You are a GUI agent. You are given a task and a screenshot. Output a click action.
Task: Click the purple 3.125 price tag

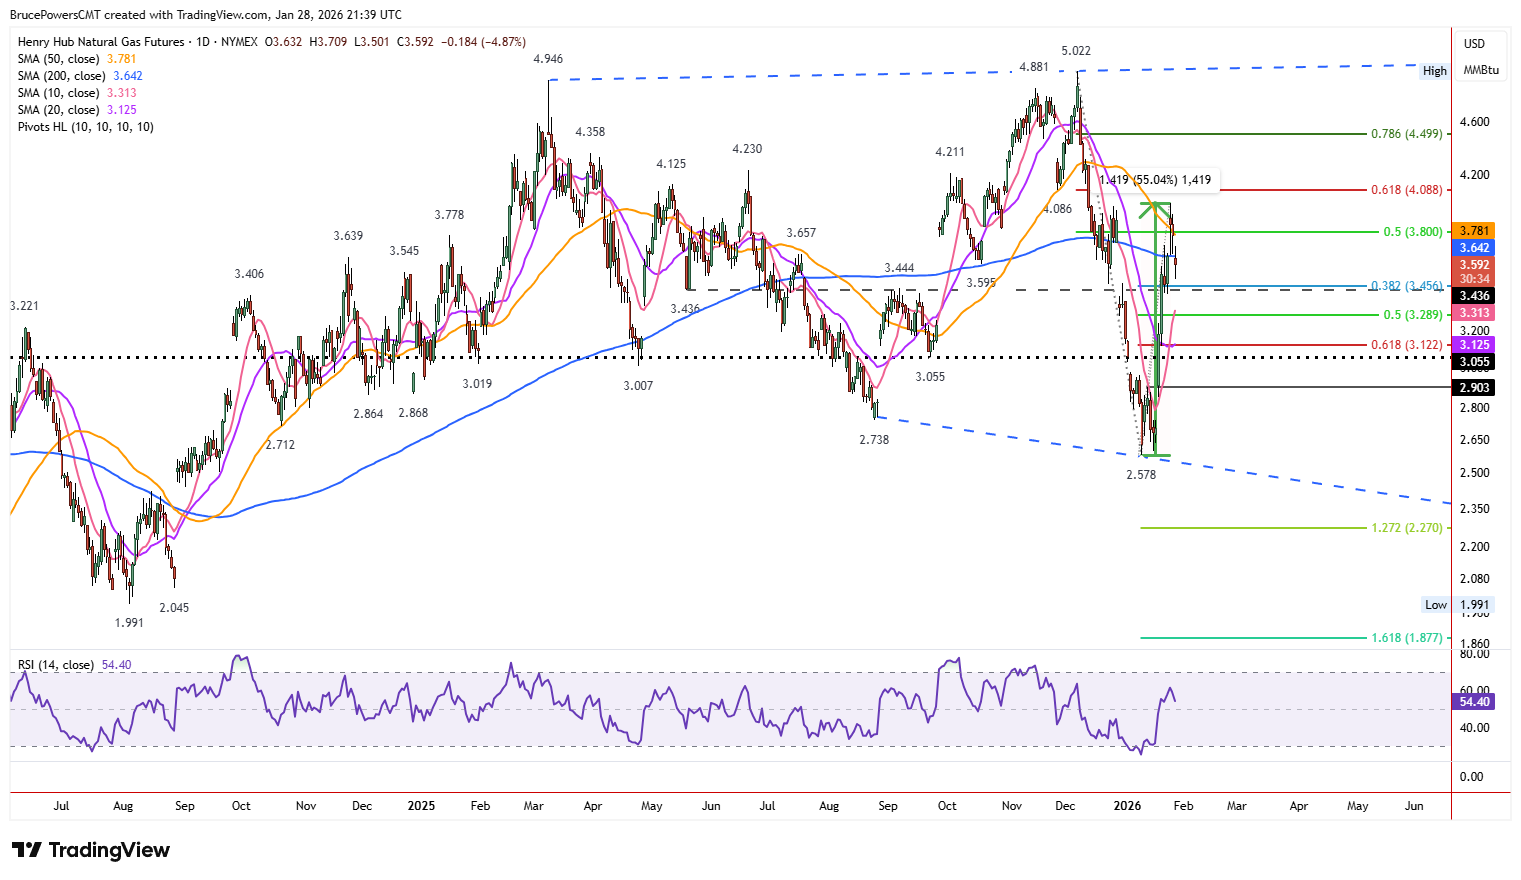1474,345
